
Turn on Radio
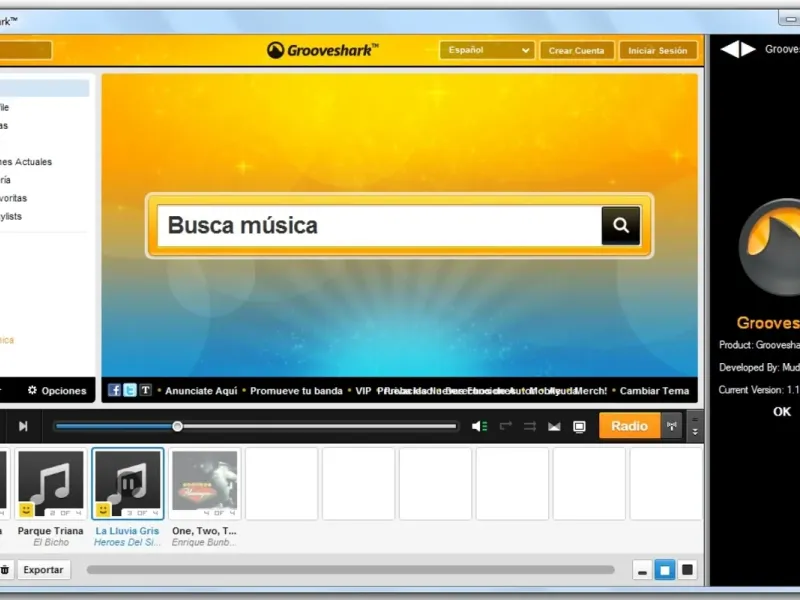(630, 426)
